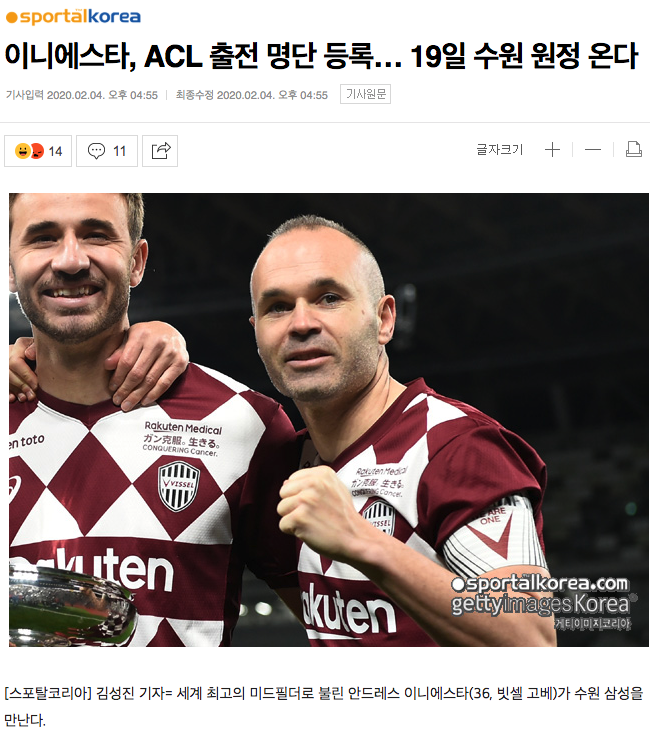Click the 최종수정 timestamp text
This screenshot has width=650, height=733.
[252, 95]
